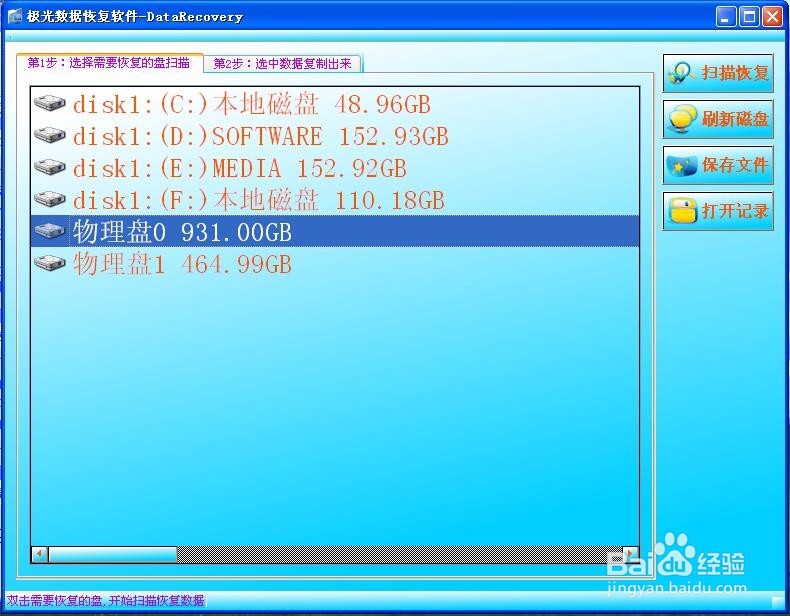Select disk1:(D:)SOFTWARE 152.93GB row

335,136
